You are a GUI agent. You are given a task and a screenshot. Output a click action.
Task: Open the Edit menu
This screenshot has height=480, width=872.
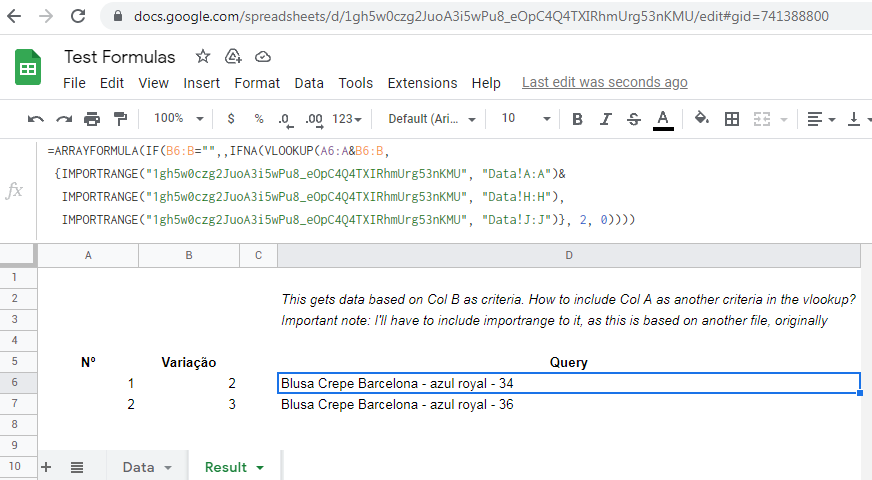[x=112, y=83]
